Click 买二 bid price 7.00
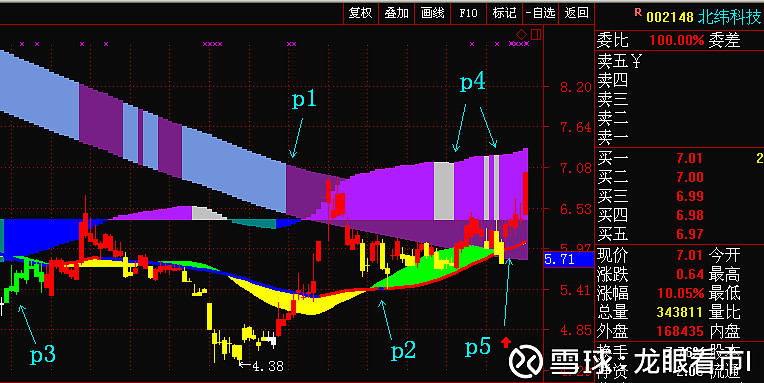This screenshot has height=383, width=764. pyautogui.click(x=689, y=177)
